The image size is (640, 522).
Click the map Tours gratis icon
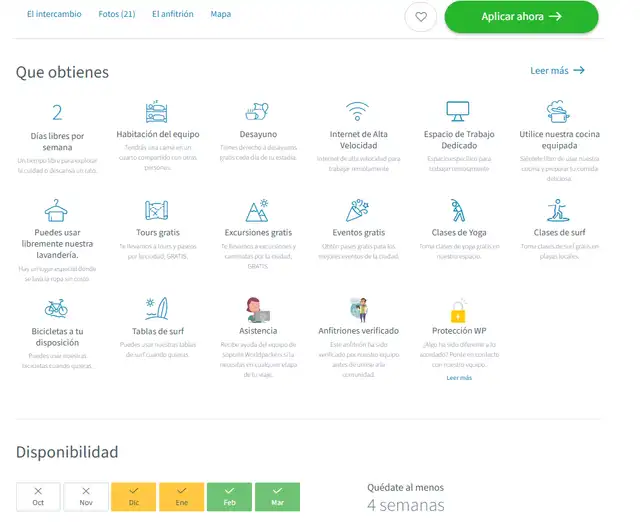click(157, 210)
